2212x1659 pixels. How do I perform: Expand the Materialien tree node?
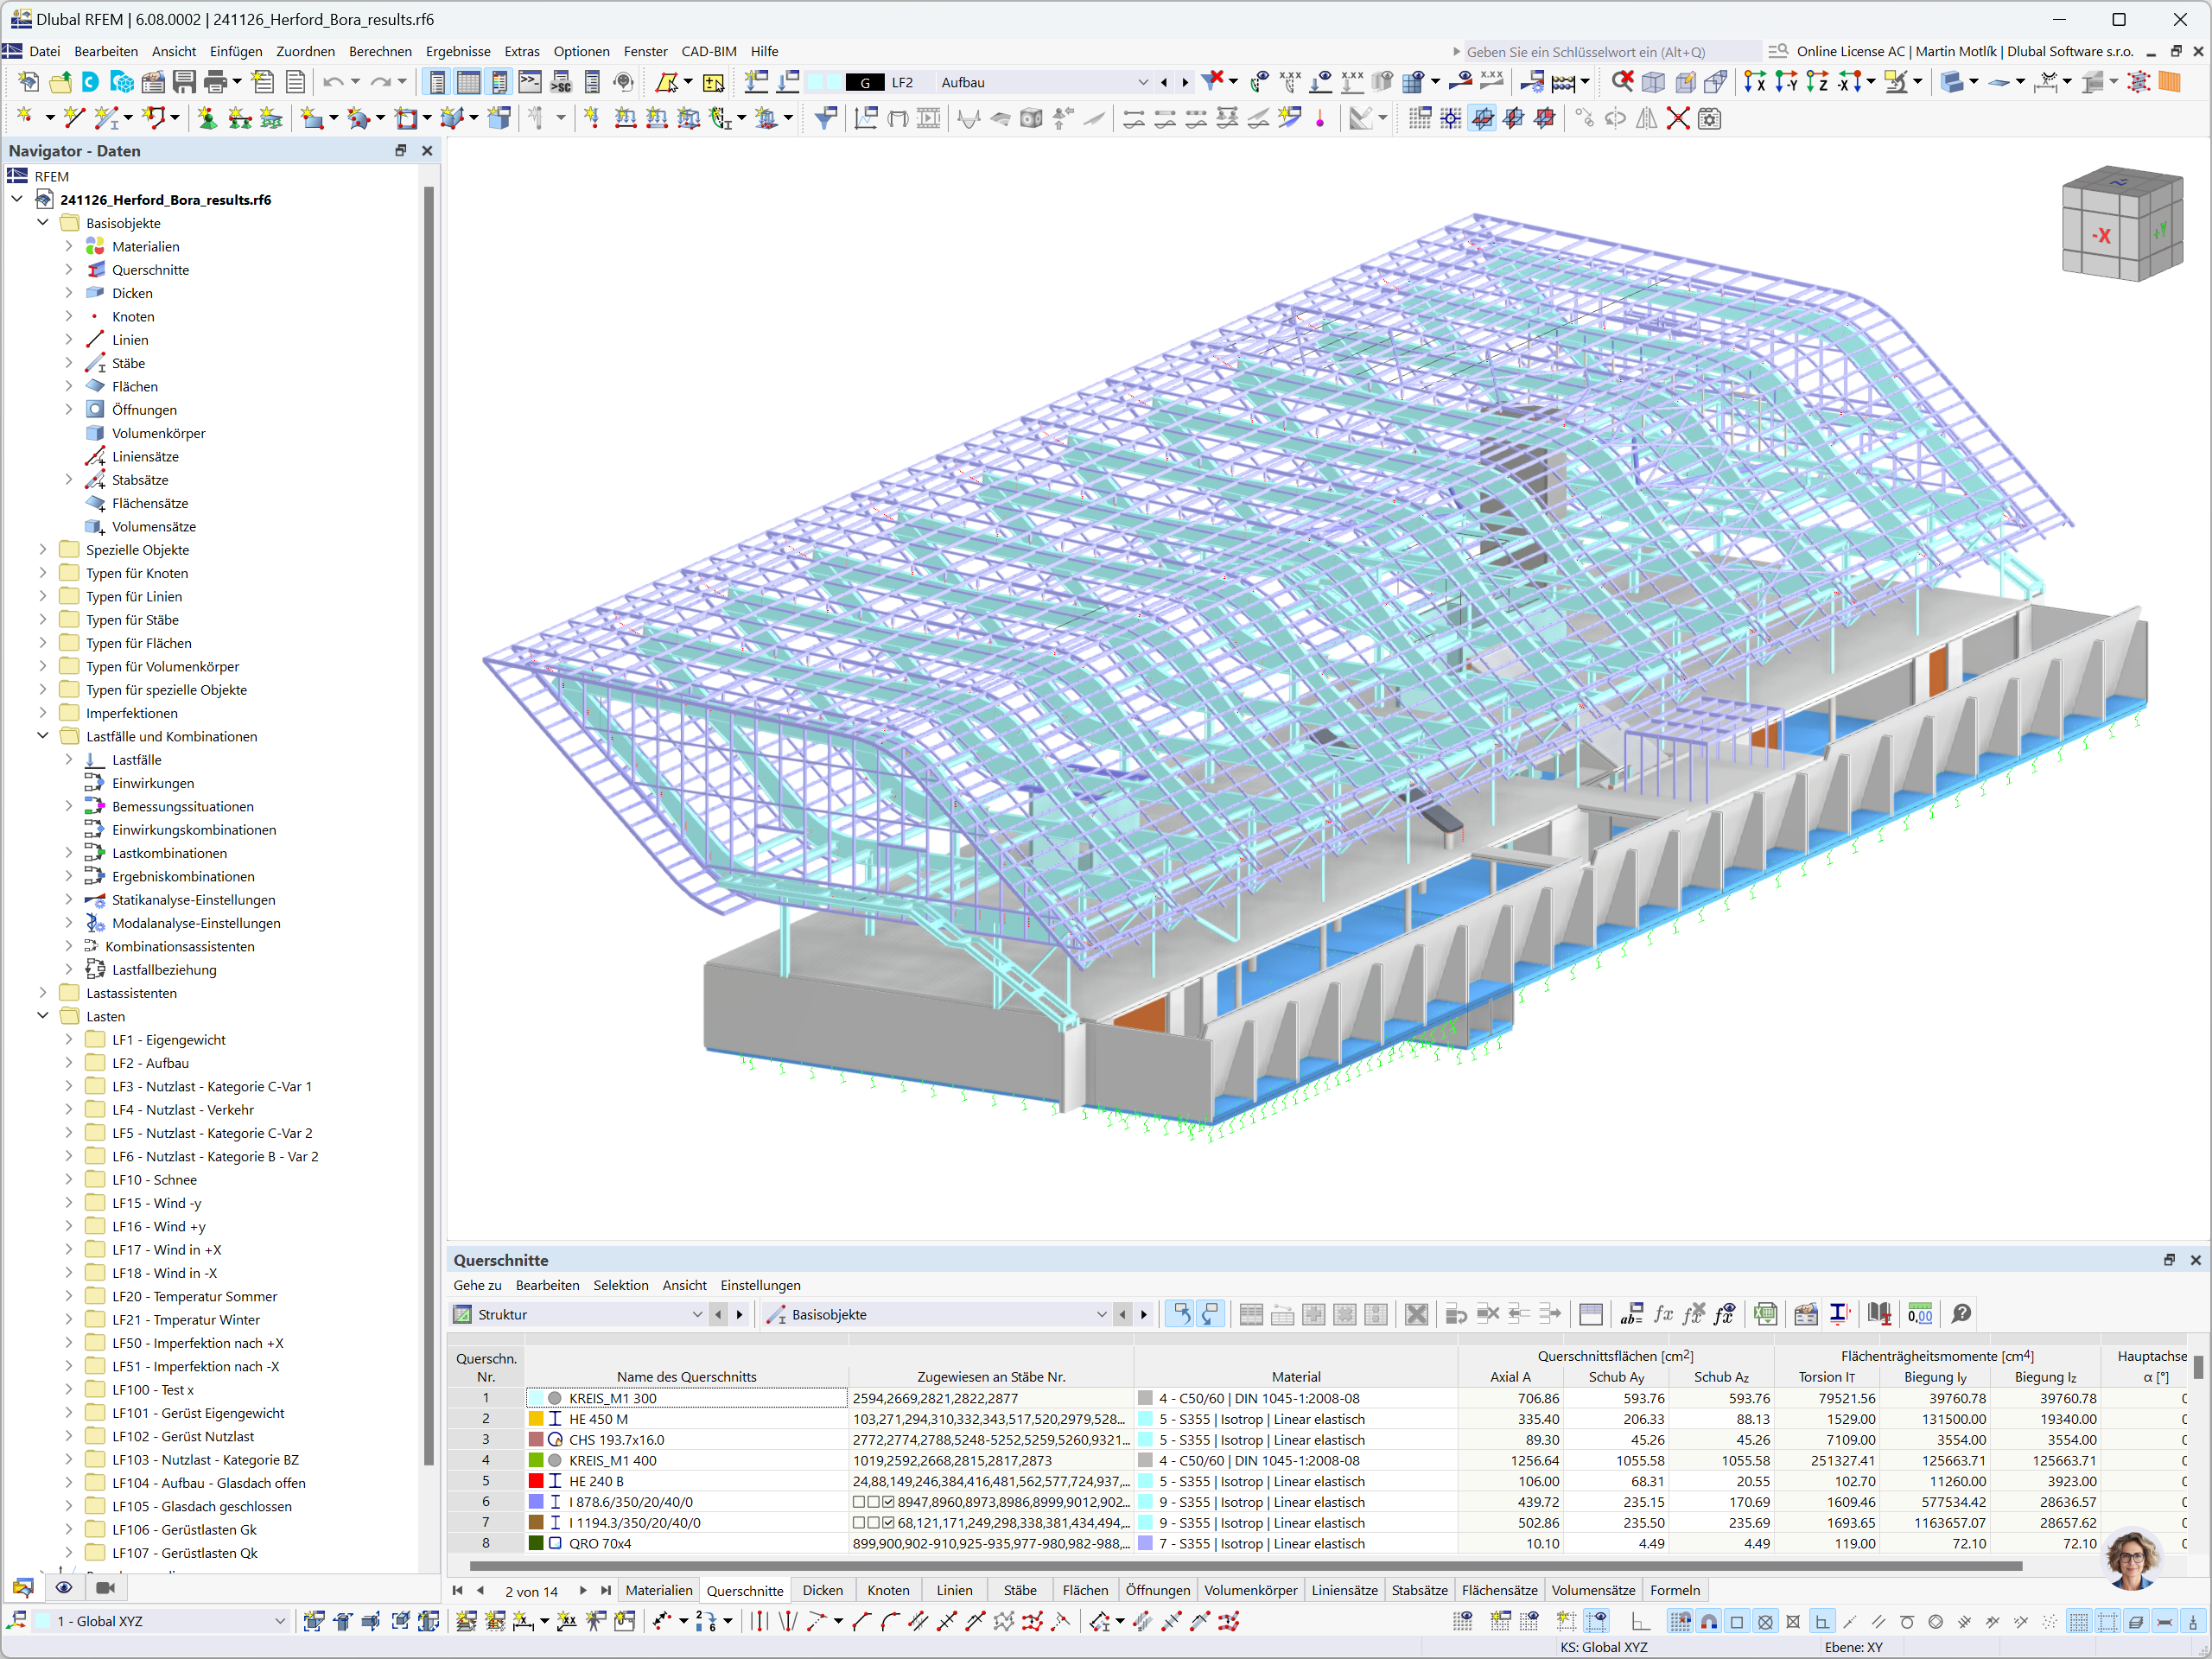coord(68,246)
